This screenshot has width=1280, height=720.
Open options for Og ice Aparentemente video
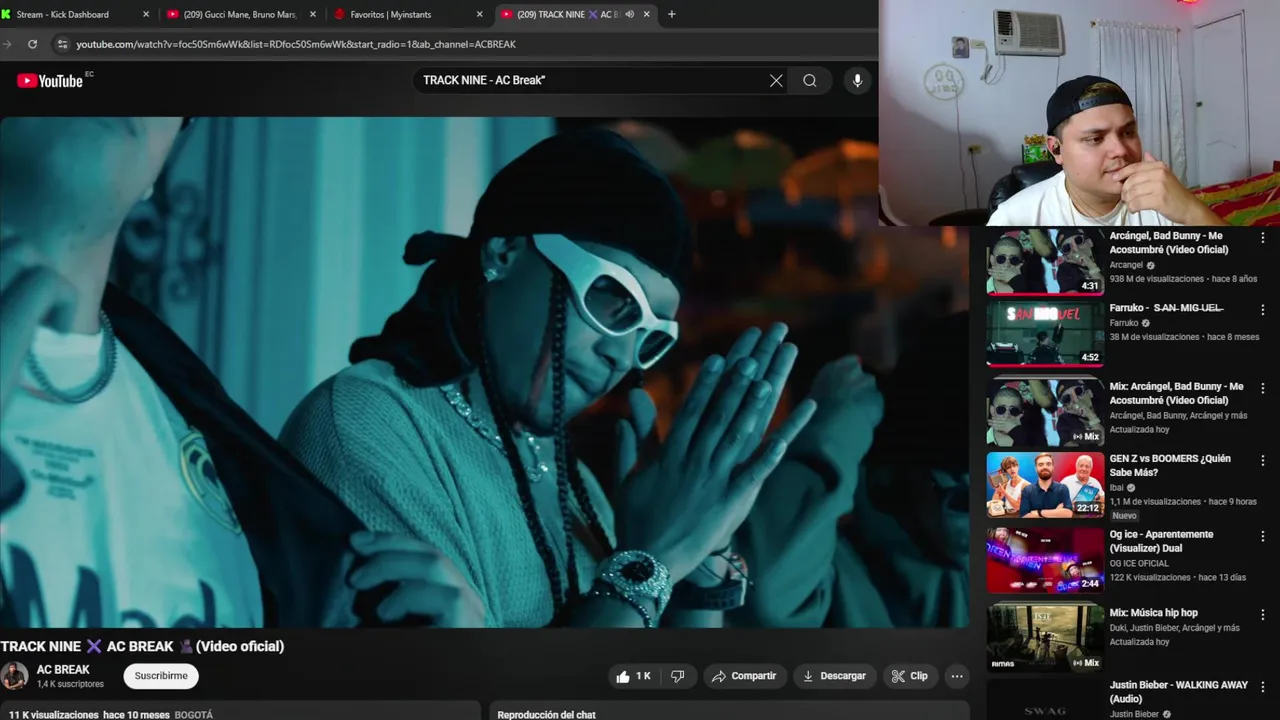pos(1262,536)
